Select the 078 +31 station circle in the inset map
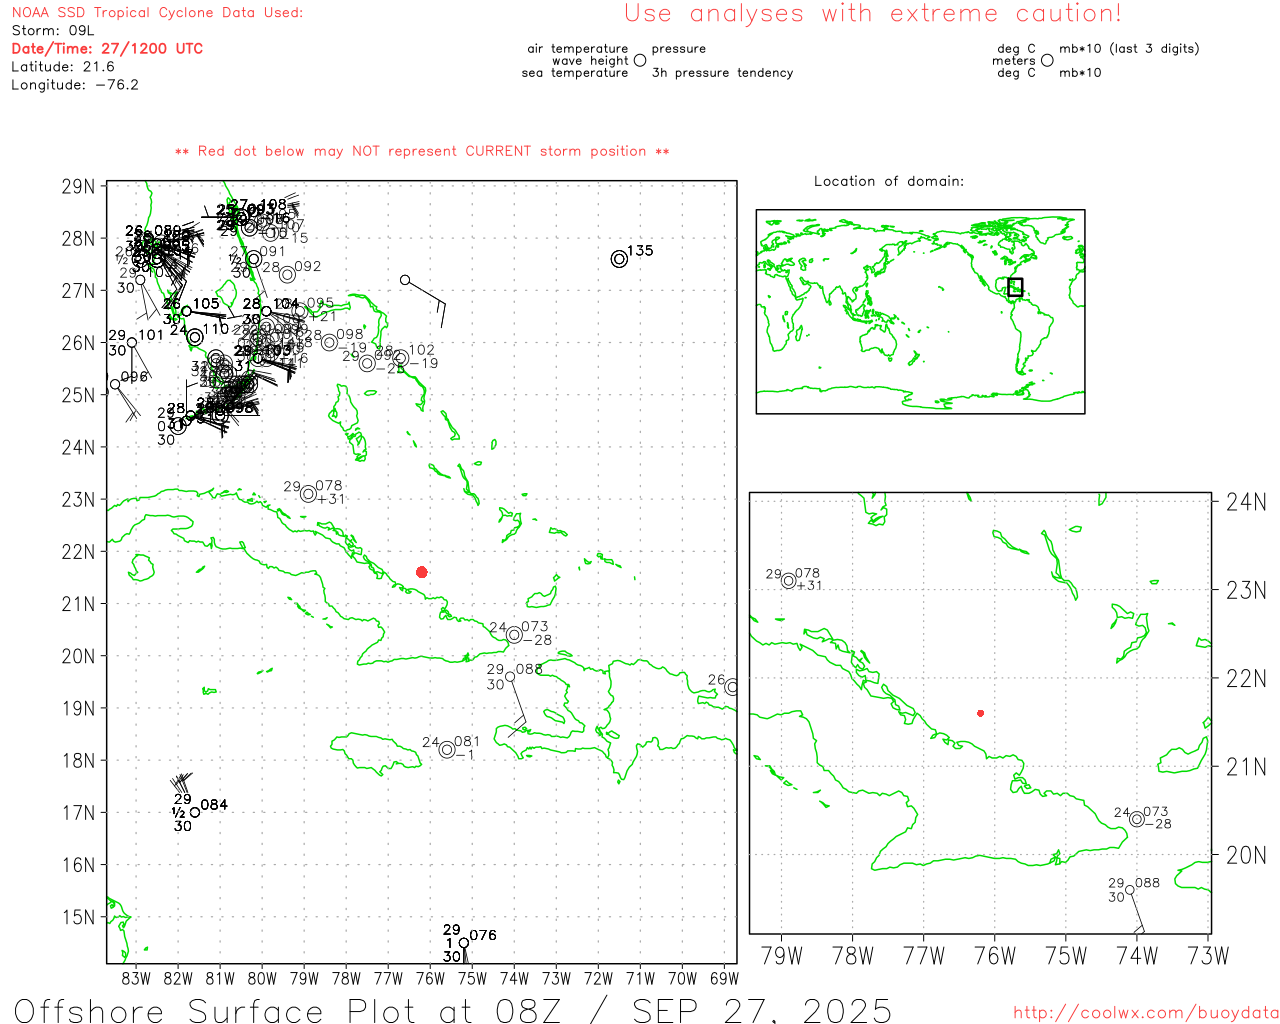This screenshot has height=1024, width=1280. (789, 581)
